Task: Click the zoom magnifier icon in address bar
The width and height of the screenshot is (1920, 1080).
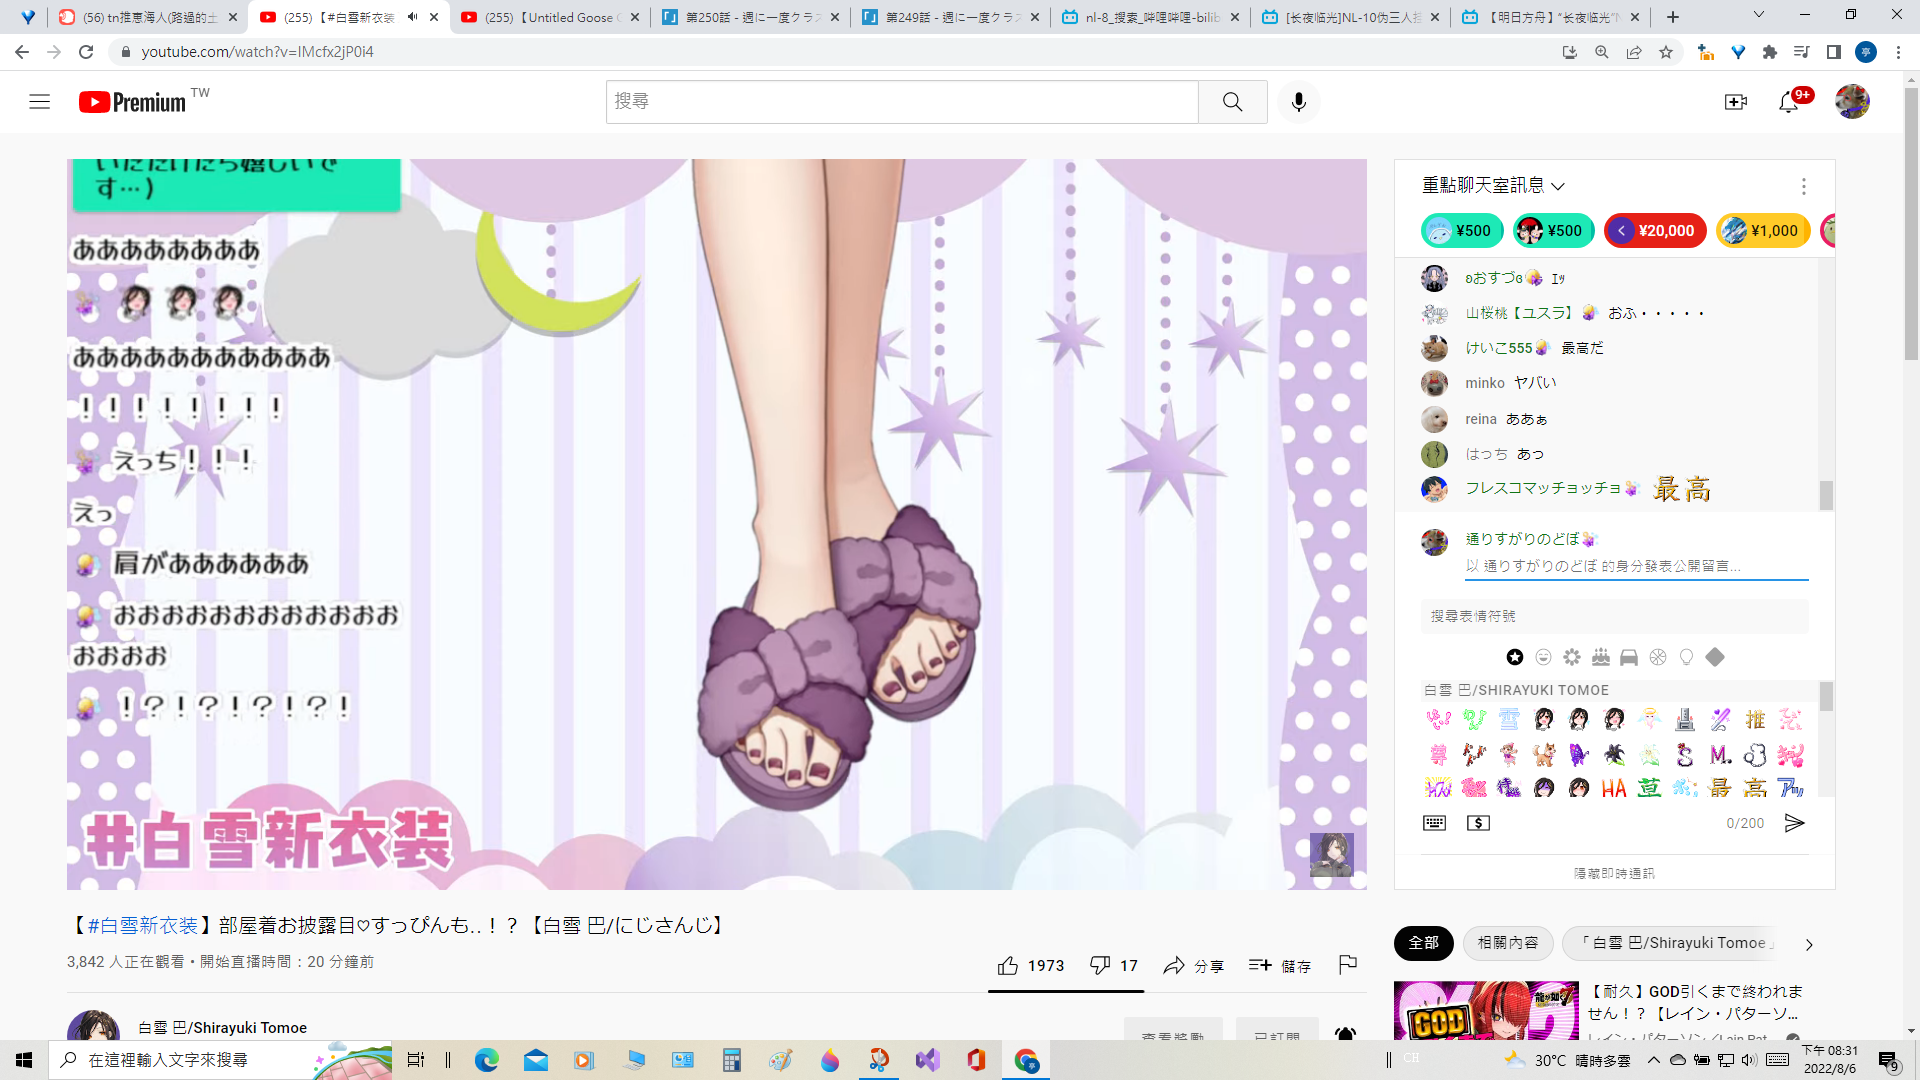Action: coord(1602,52)
